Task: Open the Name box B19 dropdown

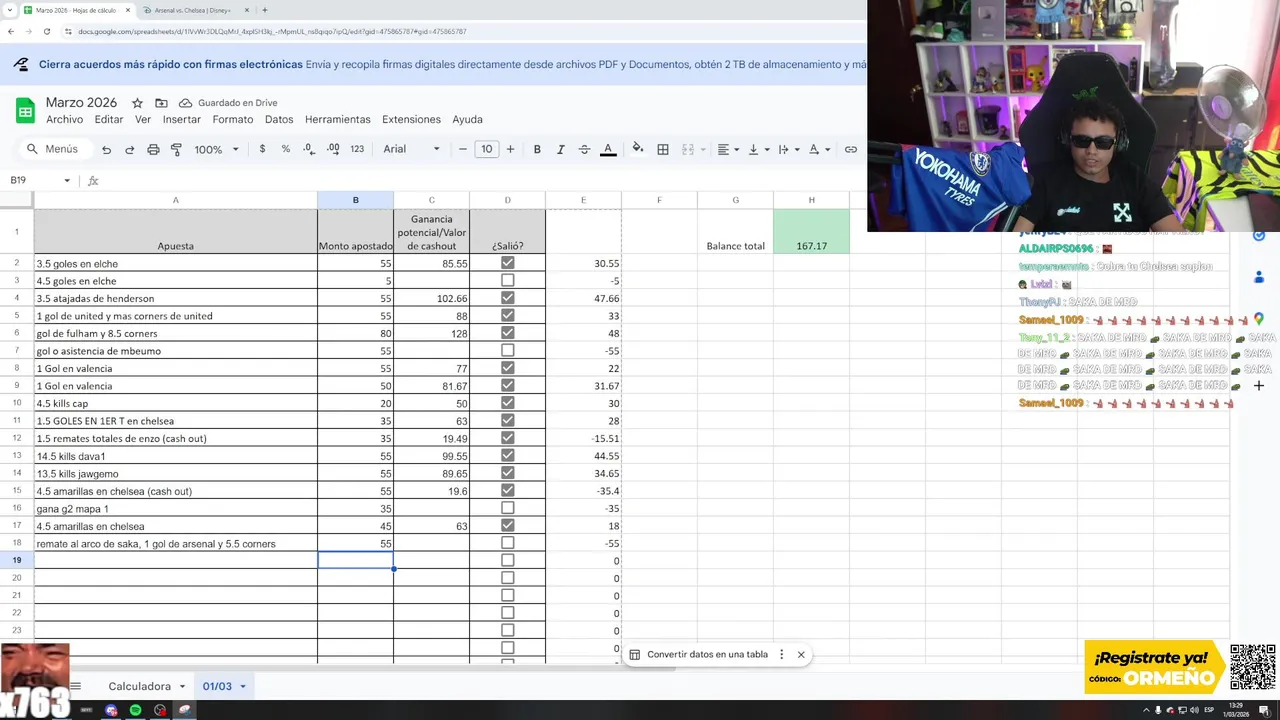Action: click(67, 181)
